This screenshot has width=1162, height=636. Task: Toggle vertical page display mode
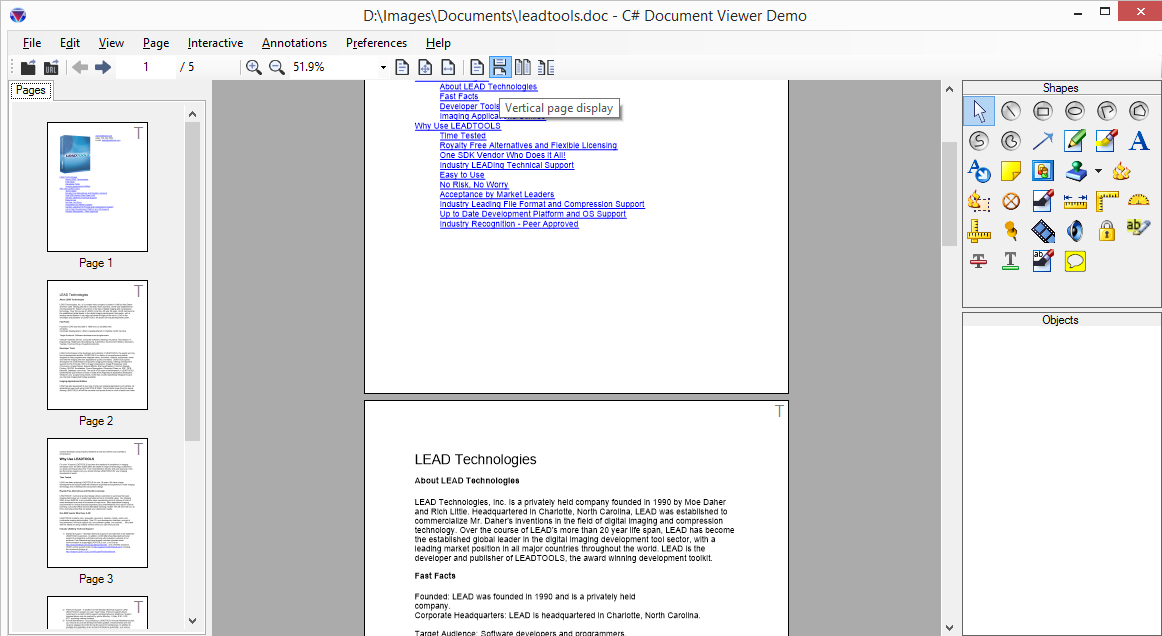click(x=499, y=67)
